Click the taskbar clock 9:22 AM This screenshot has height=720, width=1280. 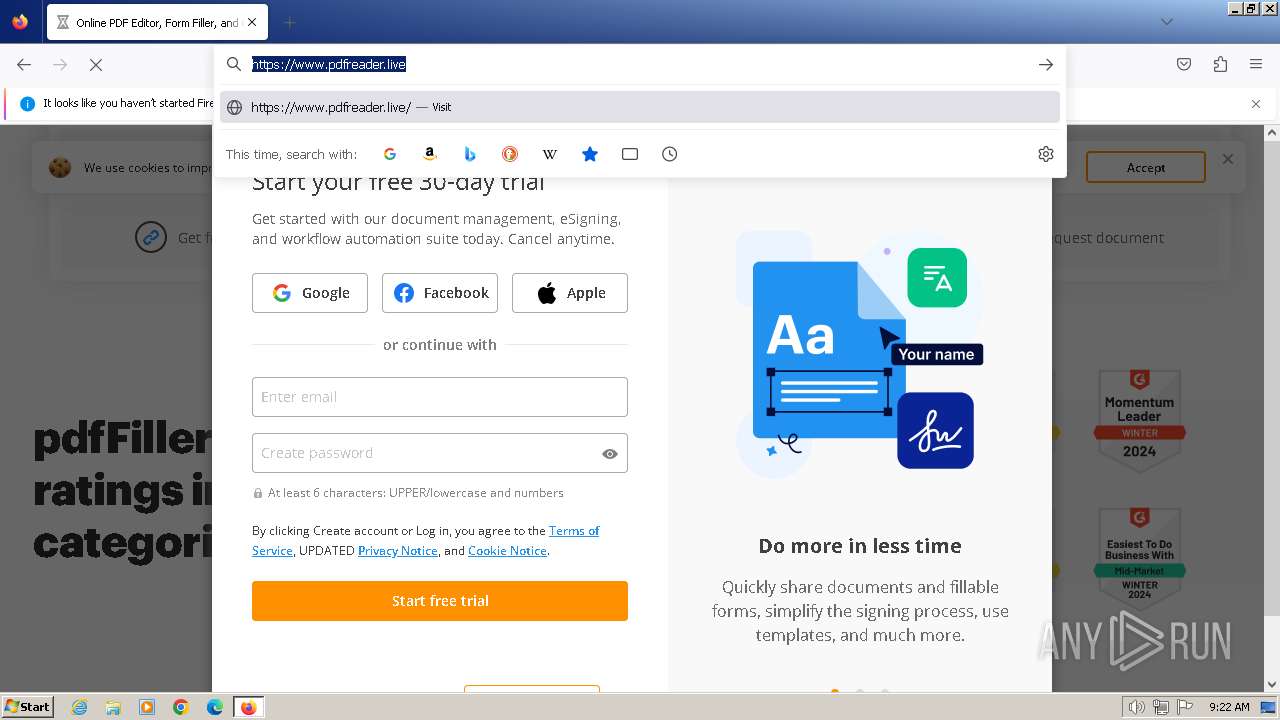pyautogui.click(x=1229, y=707)
